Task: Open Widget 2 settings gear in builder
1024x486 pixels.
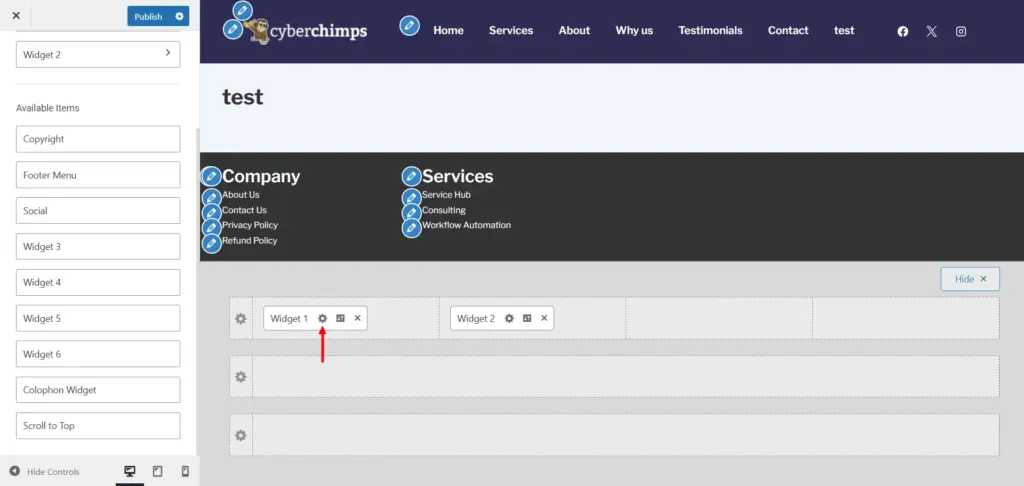Action: pos(509,318)
